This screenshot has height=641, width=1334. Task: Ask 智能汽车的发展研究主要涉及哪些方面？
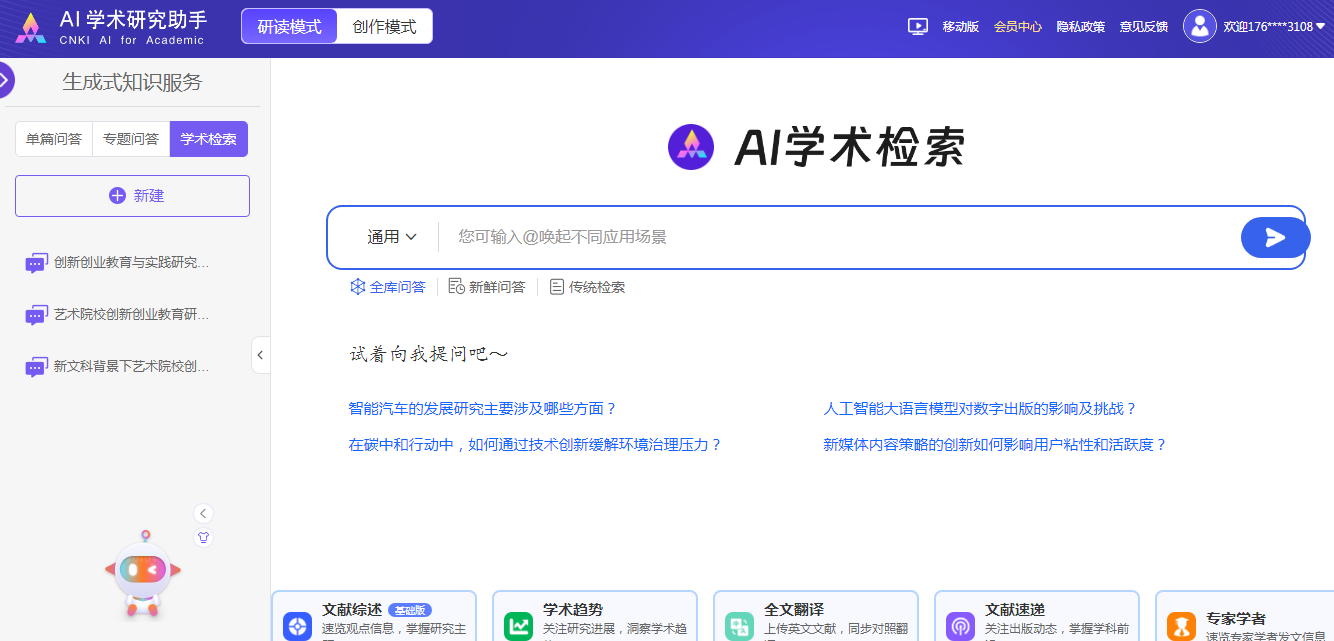point(483,409)
